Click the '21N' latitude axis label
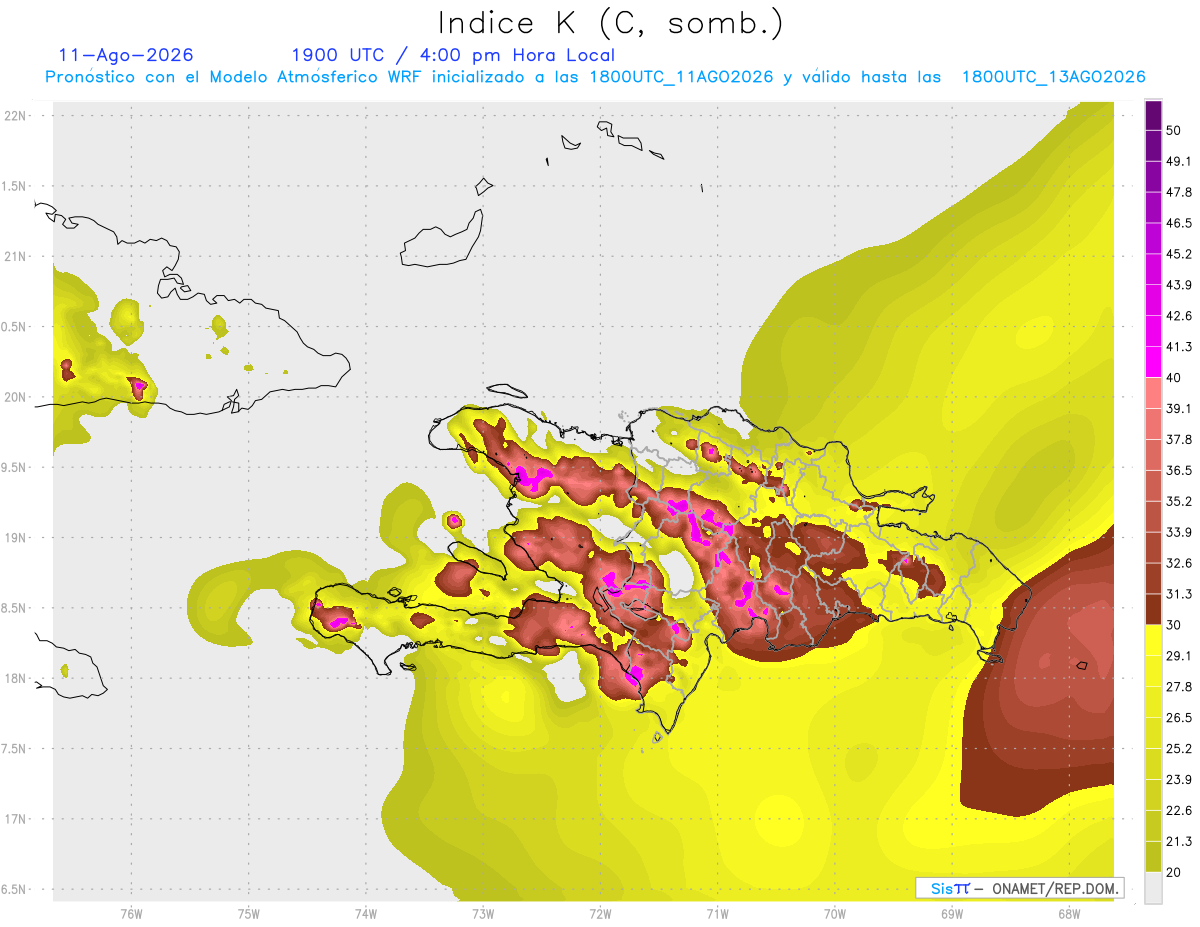This screenshot has width=1200, height=927. click(x=16, y=256)
